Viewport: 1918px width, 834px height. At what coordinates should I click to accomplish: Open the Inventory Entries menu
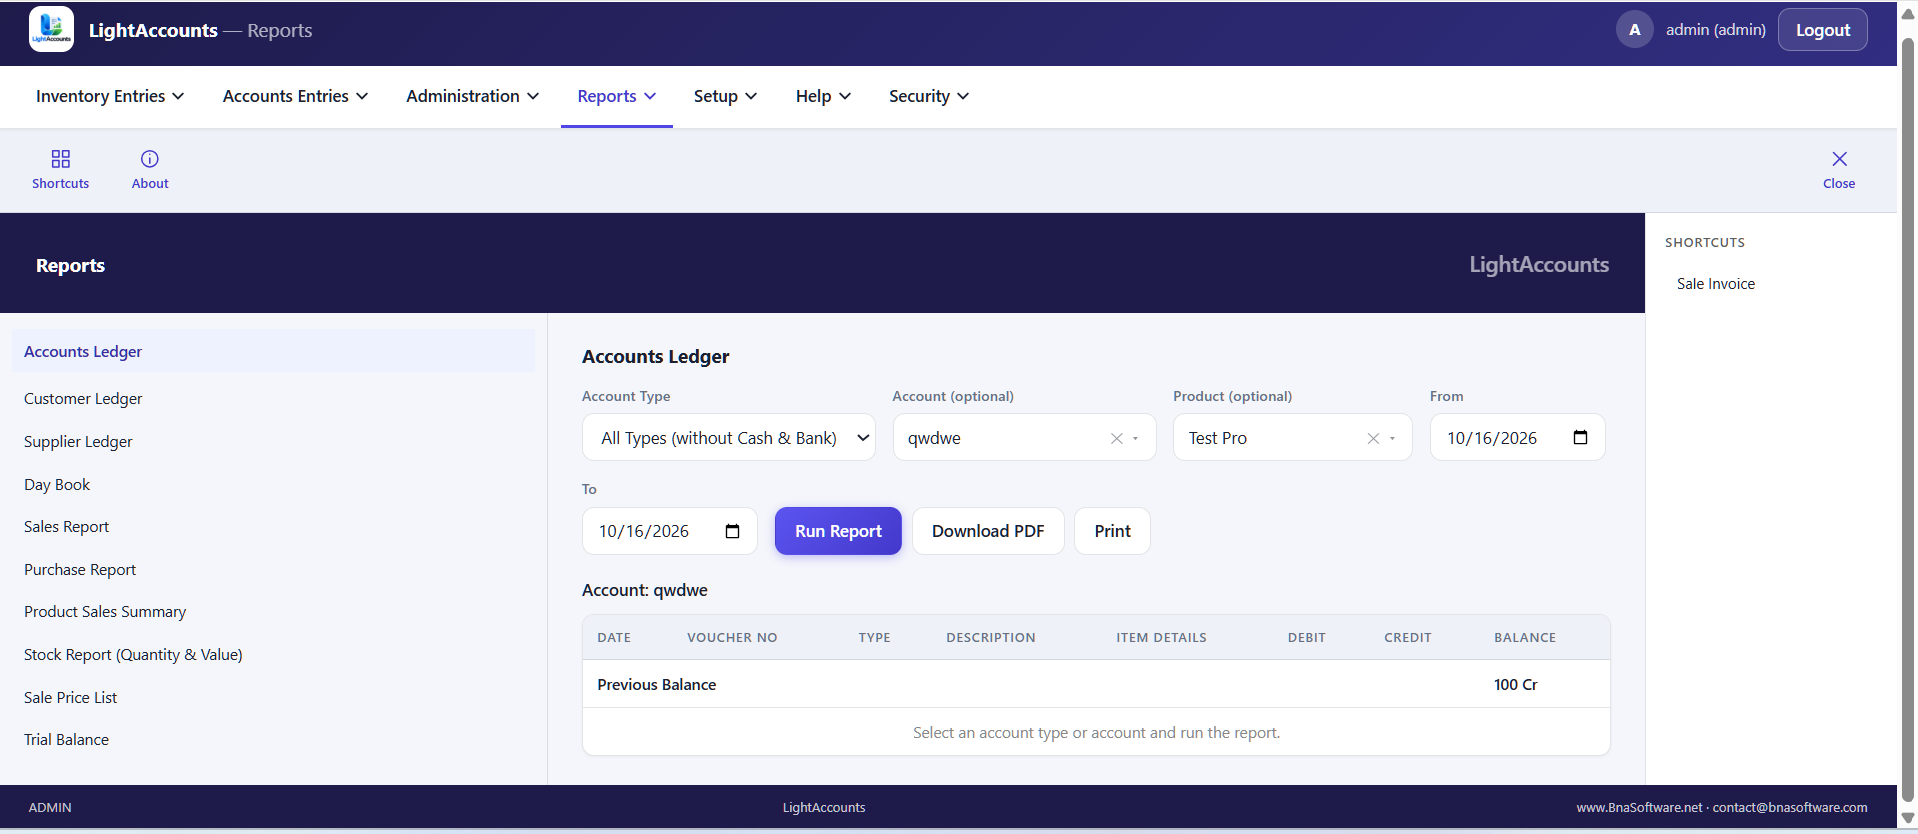(110, 96)
